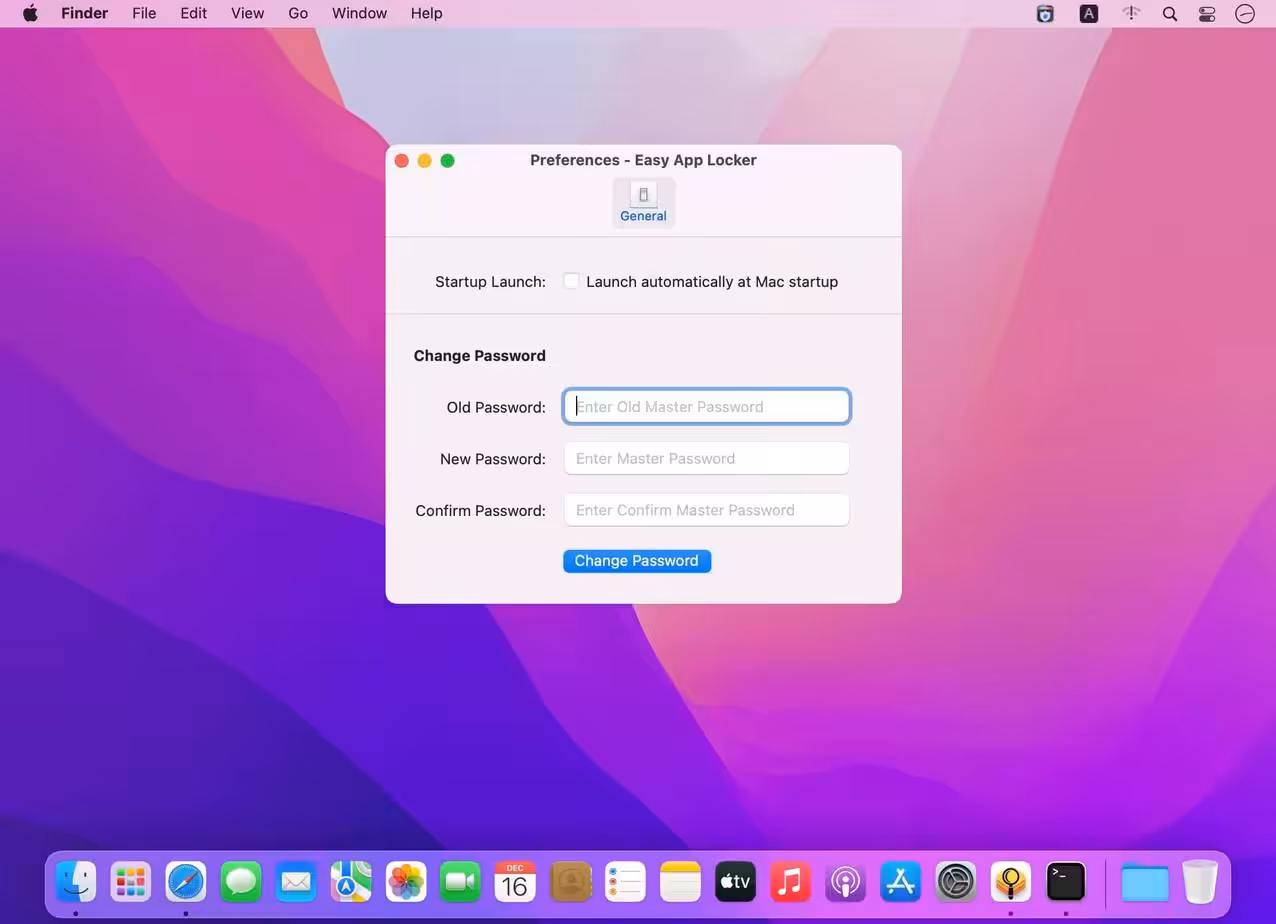Open the Go menu
This screenshot has width=1276, height=924.
pyautogui.click(x=298, y=13)
